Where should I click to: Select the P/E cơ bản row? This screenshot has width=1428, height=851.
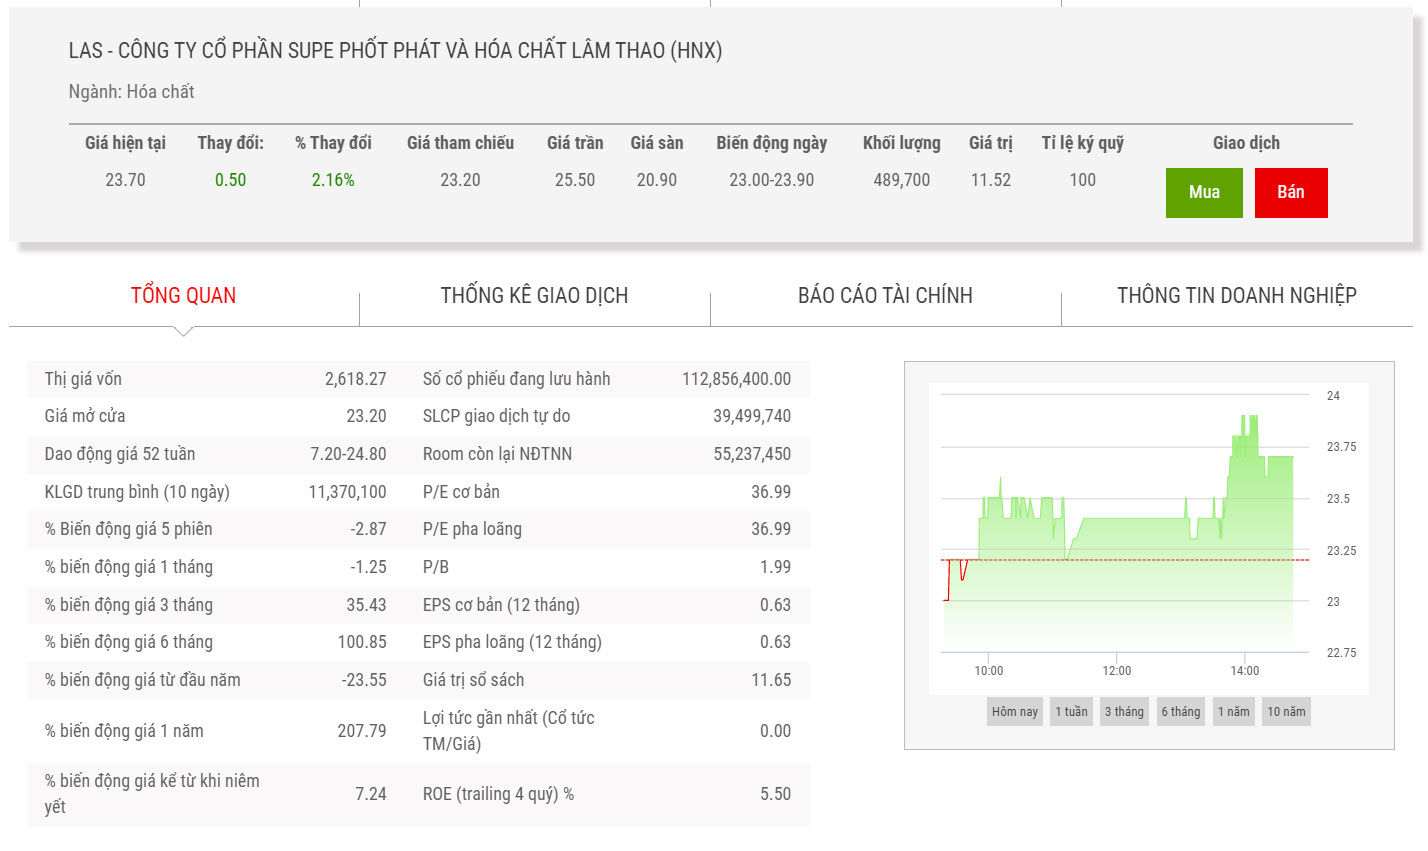606,492
